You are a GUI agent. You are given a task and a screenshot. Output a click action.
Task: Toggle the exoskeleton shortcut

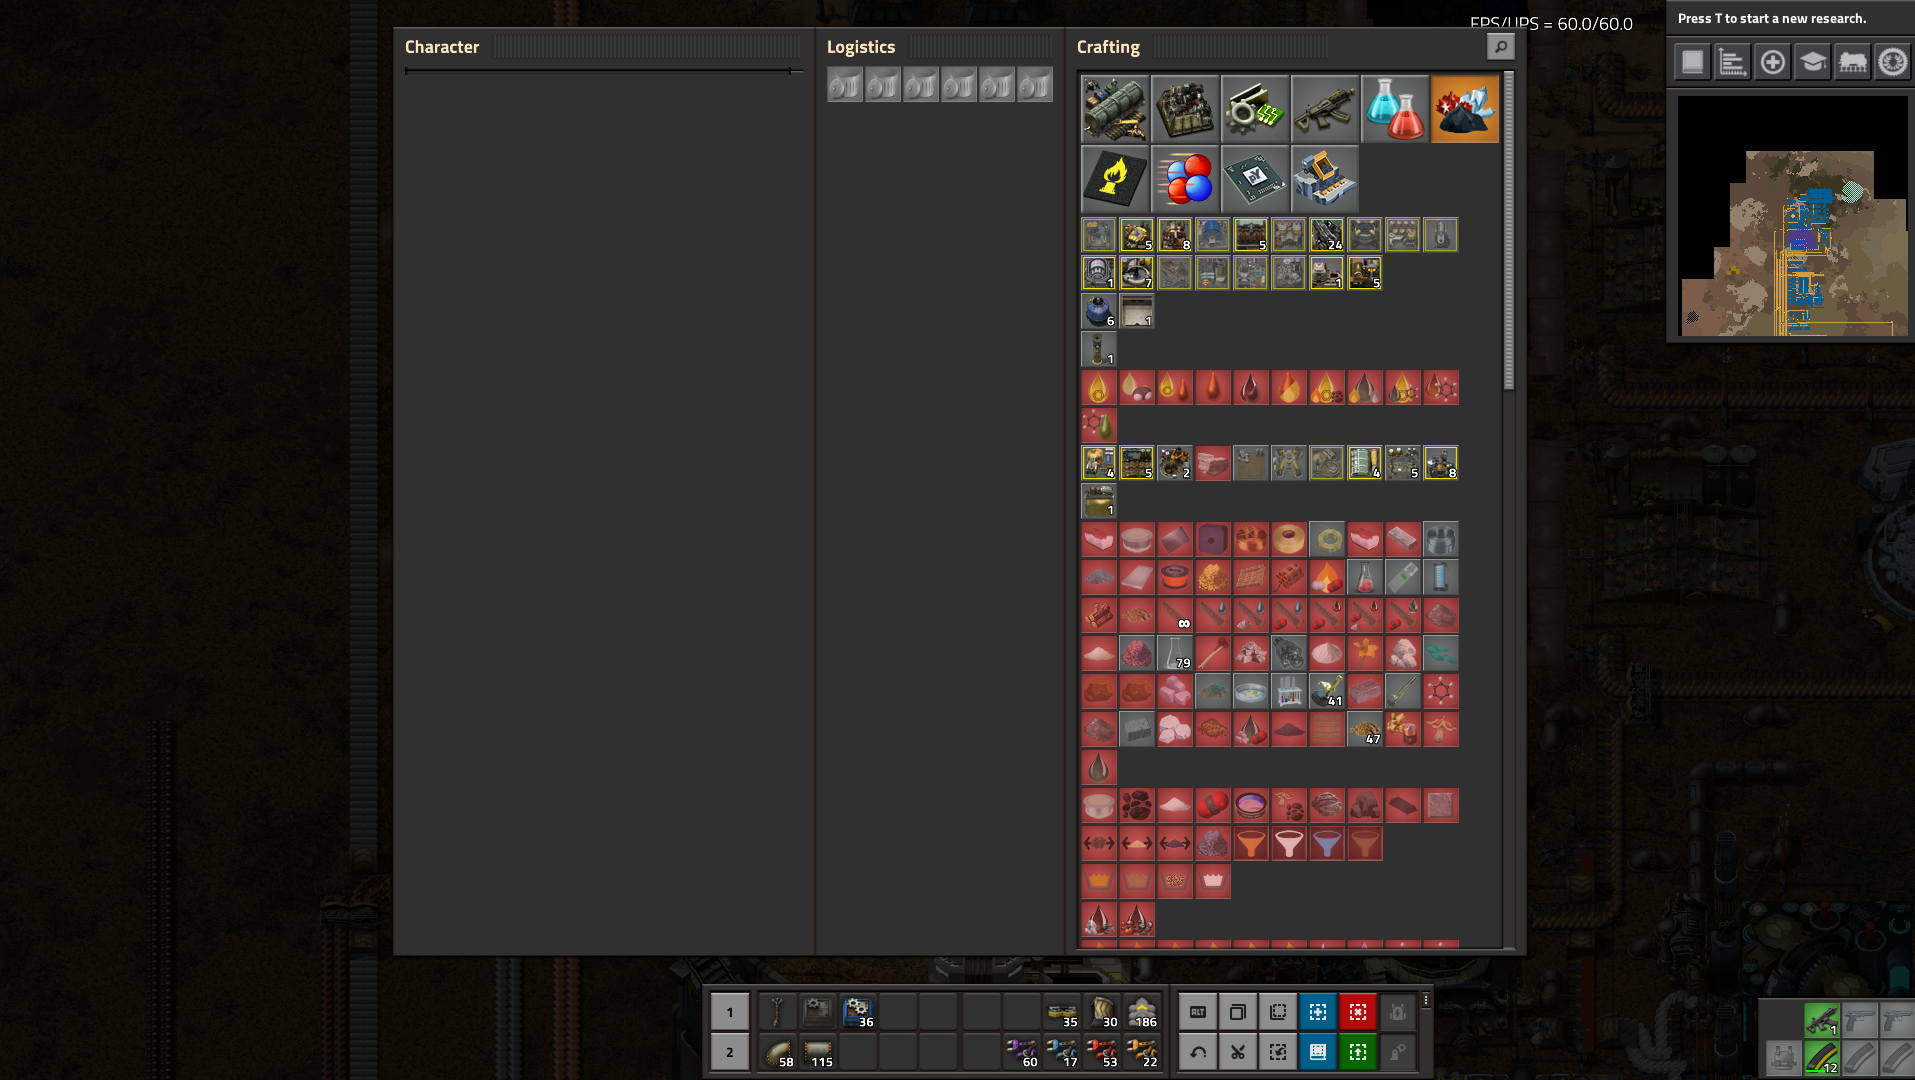(1398, 1052)
